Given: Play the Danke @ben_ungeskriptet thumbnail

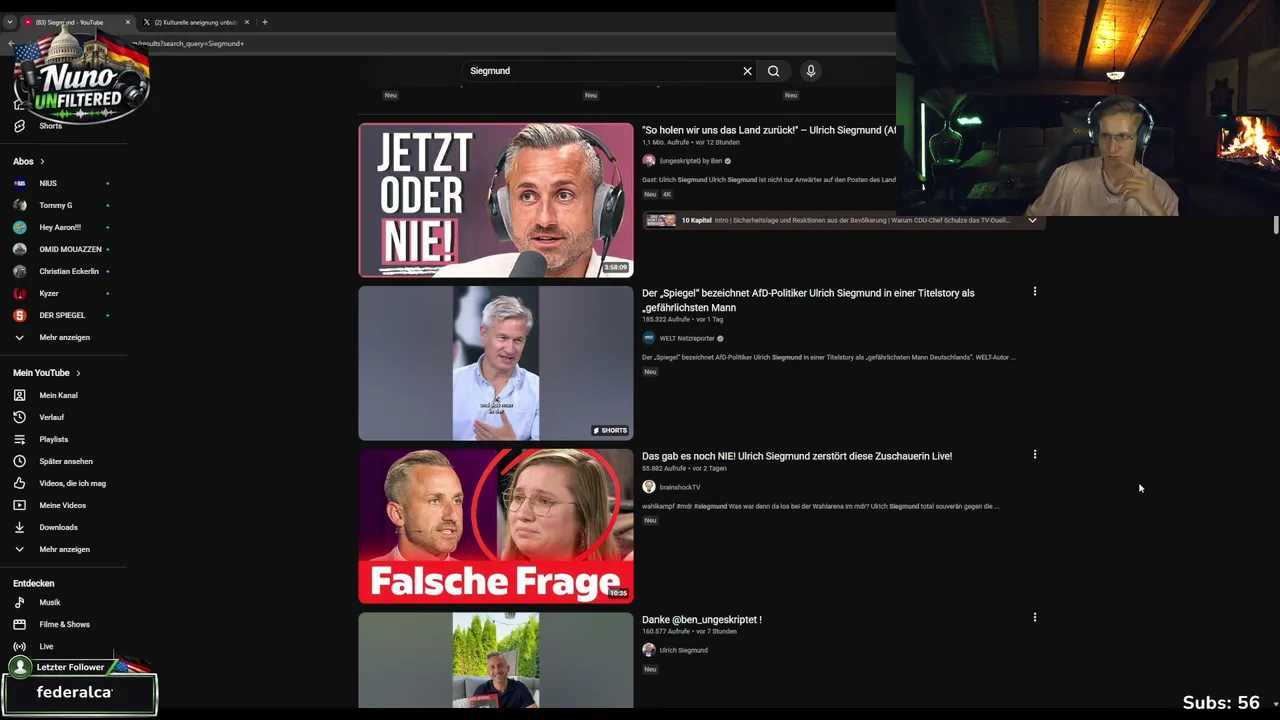Looking at the screenshot, I should [x=496, y=660].
